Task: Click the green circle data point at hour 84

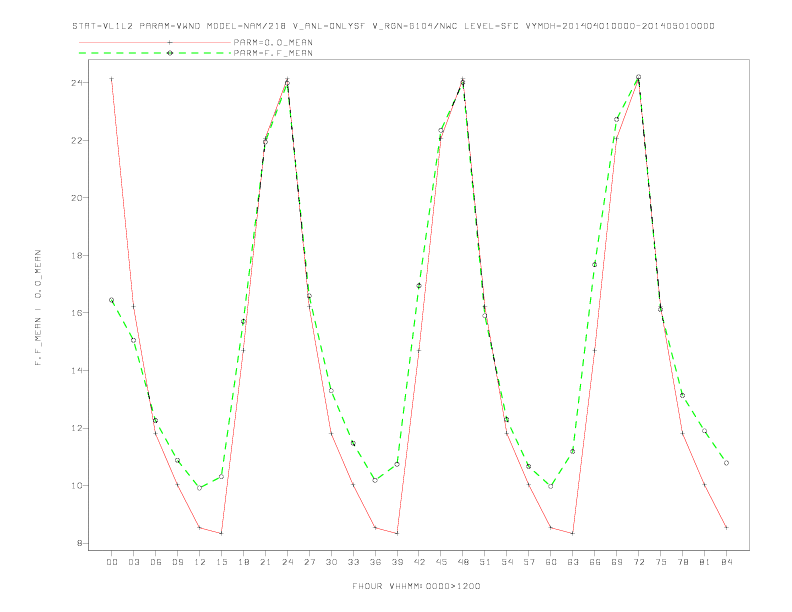Action: coord(726,463)
